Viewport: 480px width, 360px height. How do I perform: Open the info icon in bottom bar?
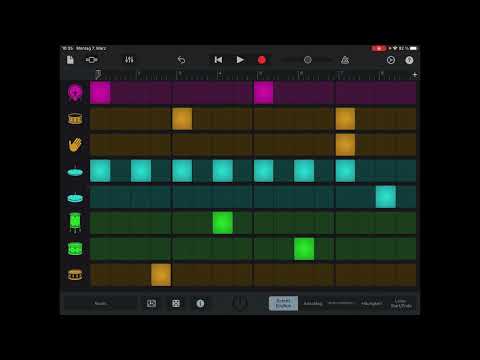(200, 303)
